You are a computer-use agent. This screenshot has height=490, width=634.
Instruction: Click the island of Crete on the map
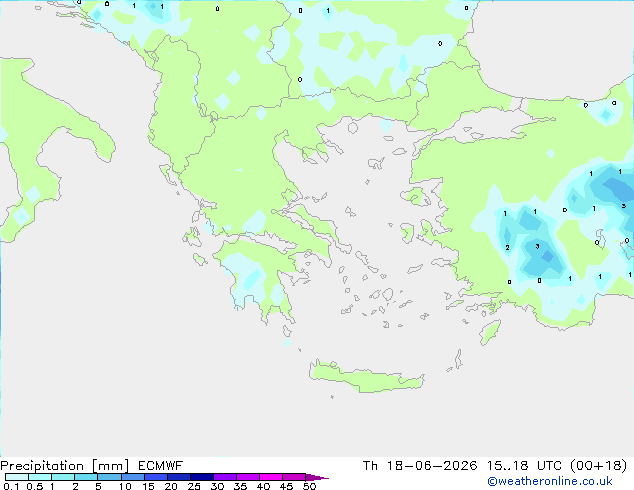[x=366, y=376]
